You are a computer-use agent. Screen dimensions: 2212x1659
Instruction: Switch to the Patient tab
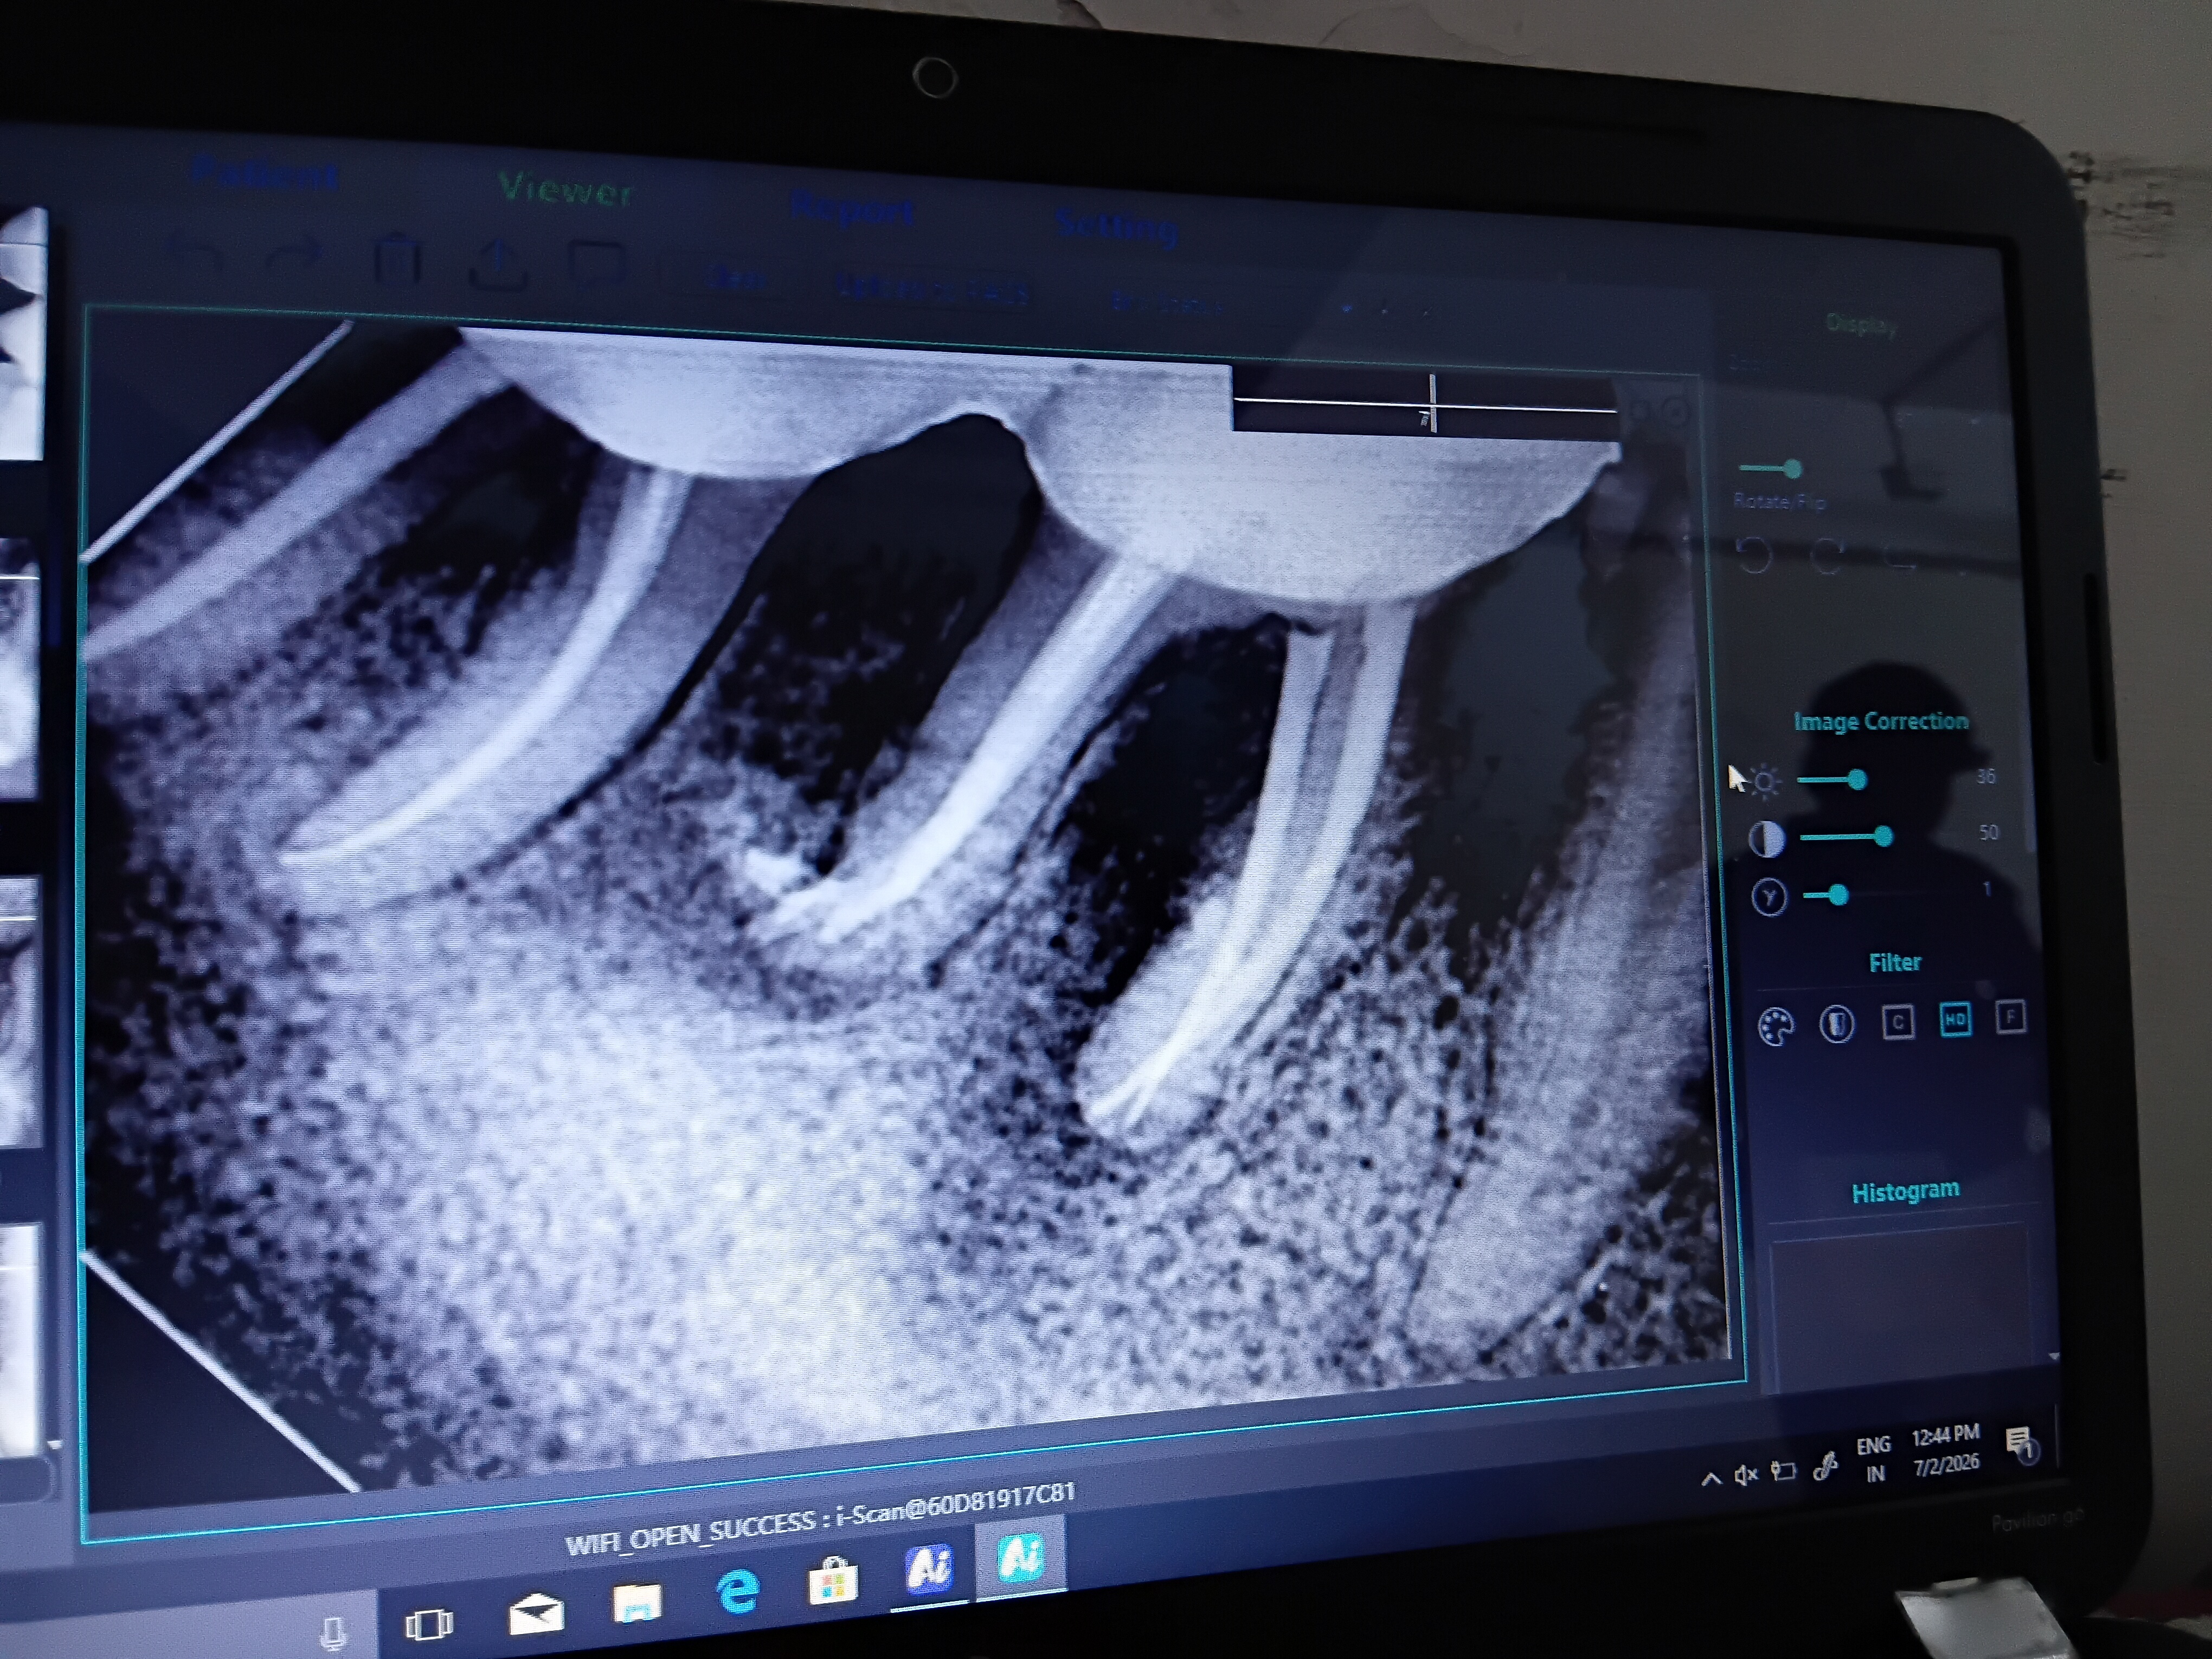click(x=264, y=173)
